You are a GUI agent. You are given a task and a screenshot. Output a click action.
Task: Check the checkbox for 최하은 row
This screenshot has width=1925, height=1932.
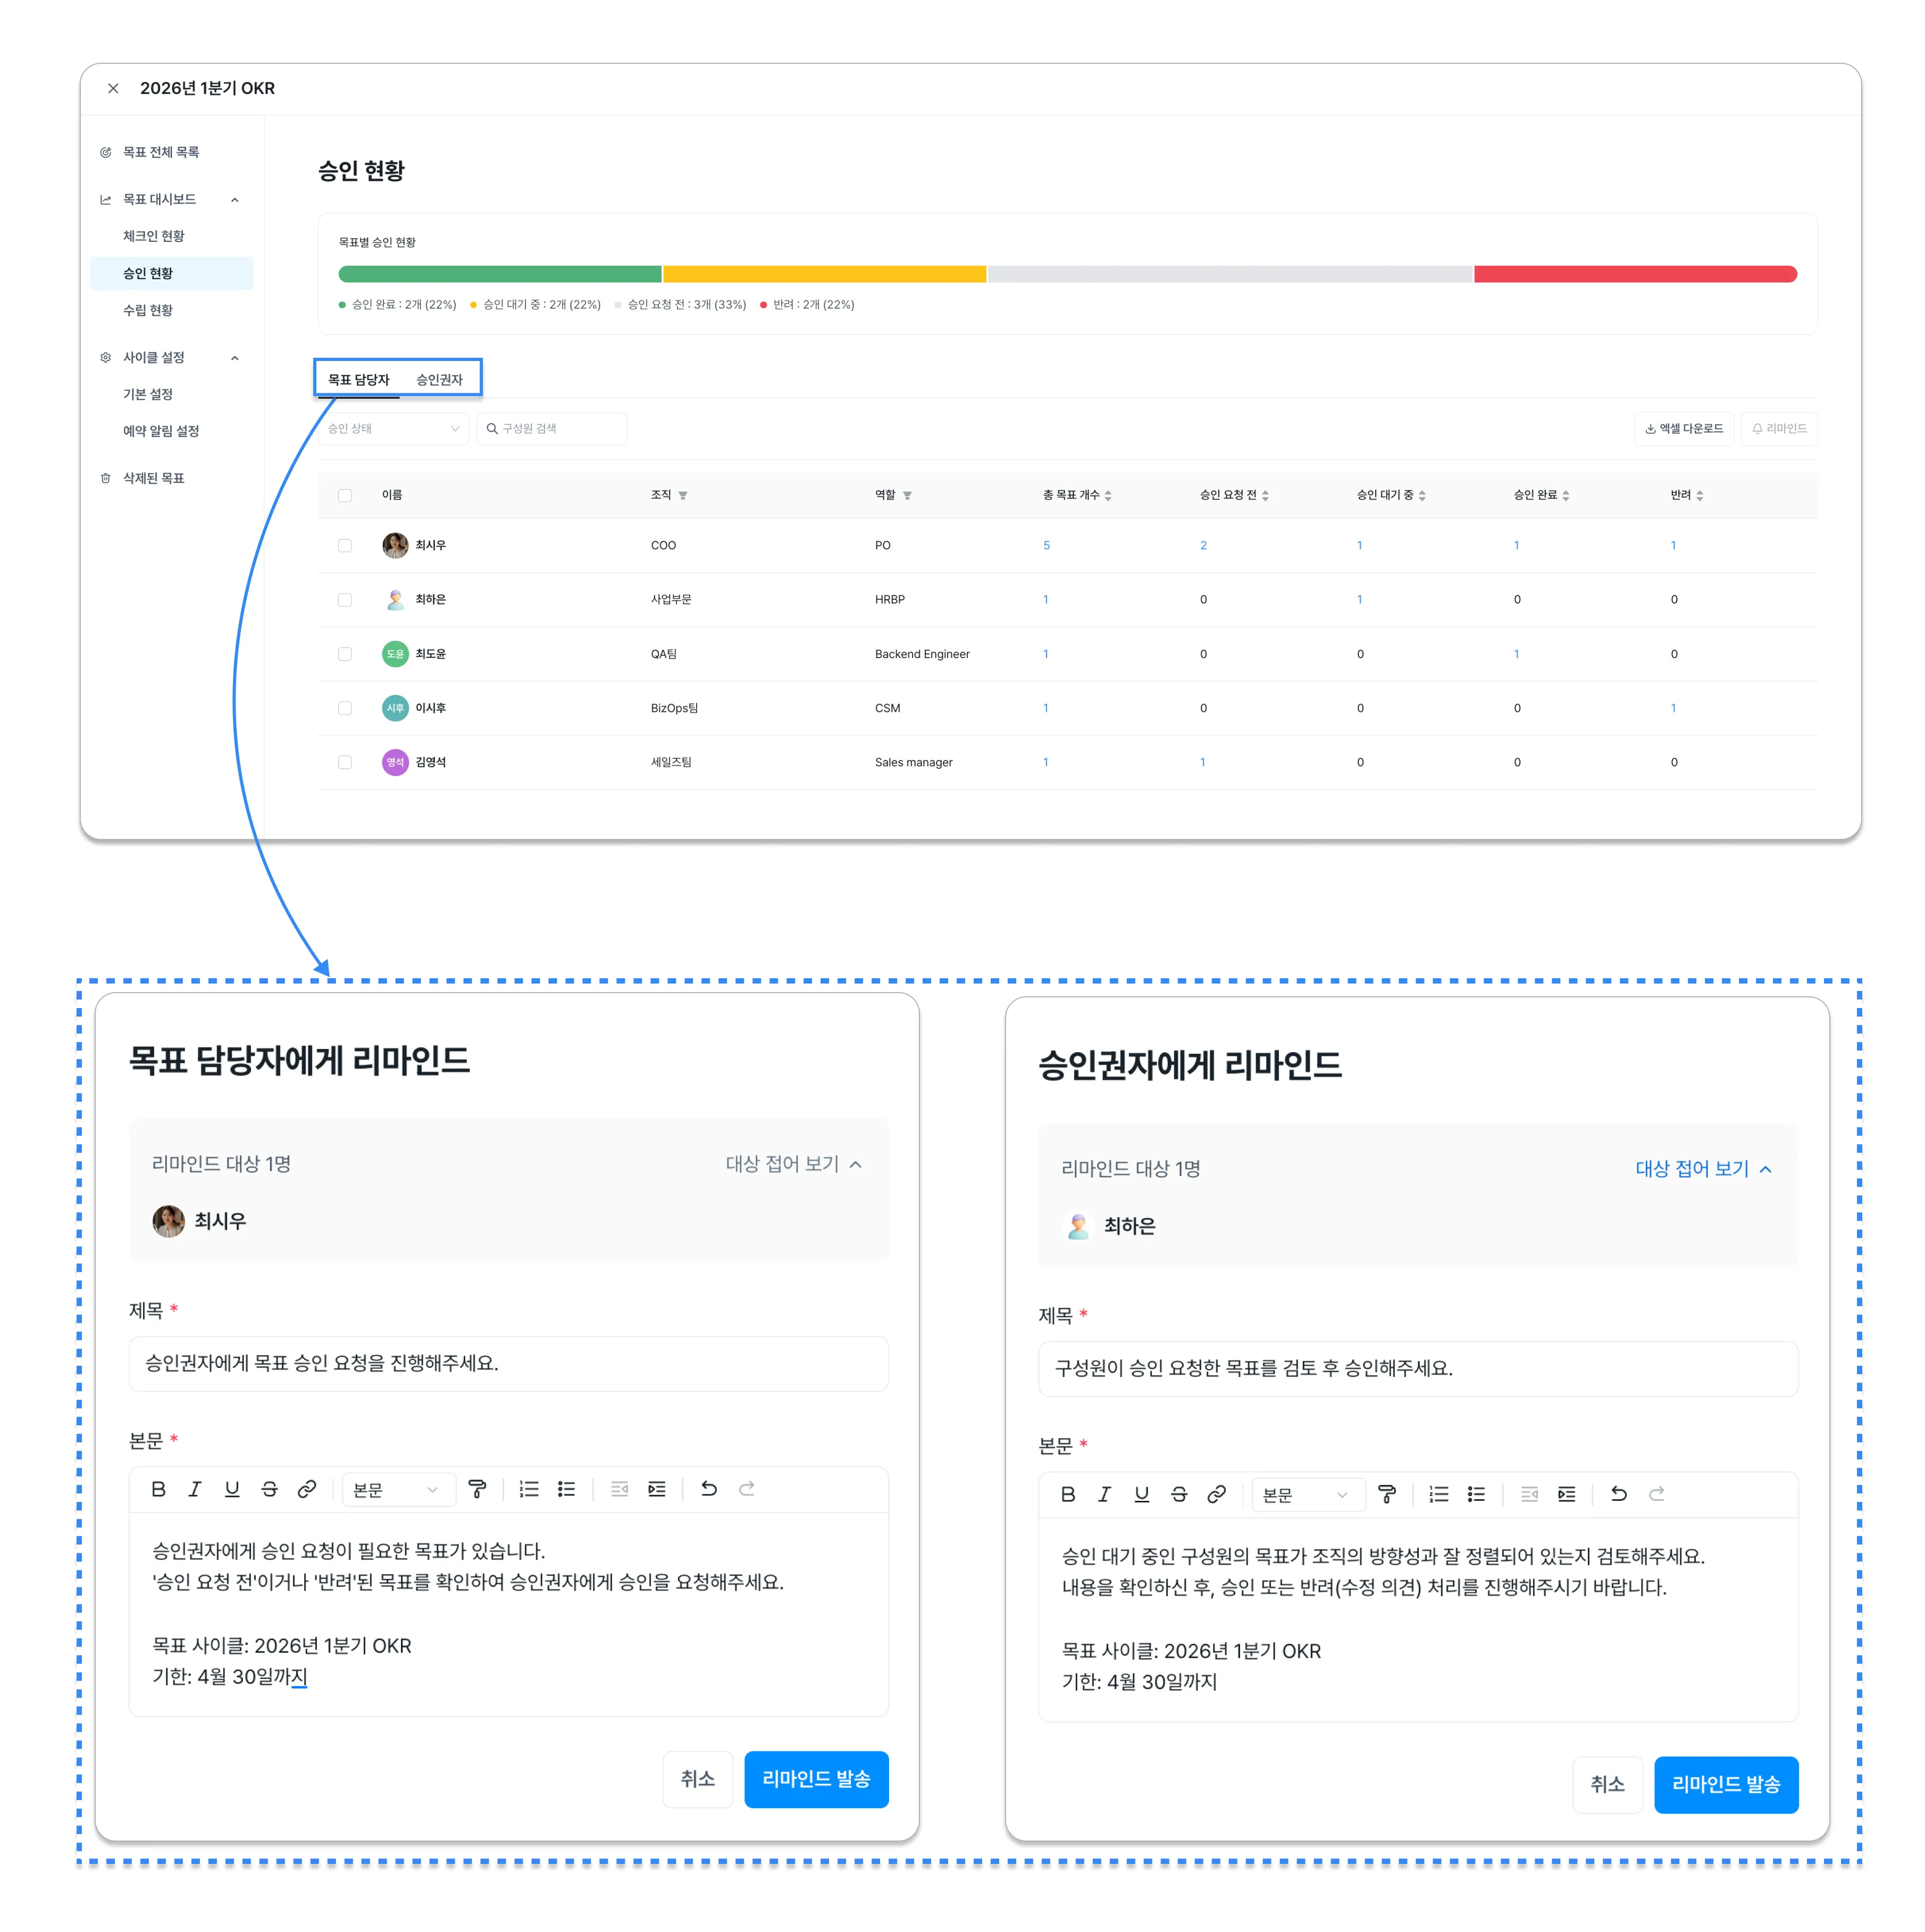click(345, 599)
